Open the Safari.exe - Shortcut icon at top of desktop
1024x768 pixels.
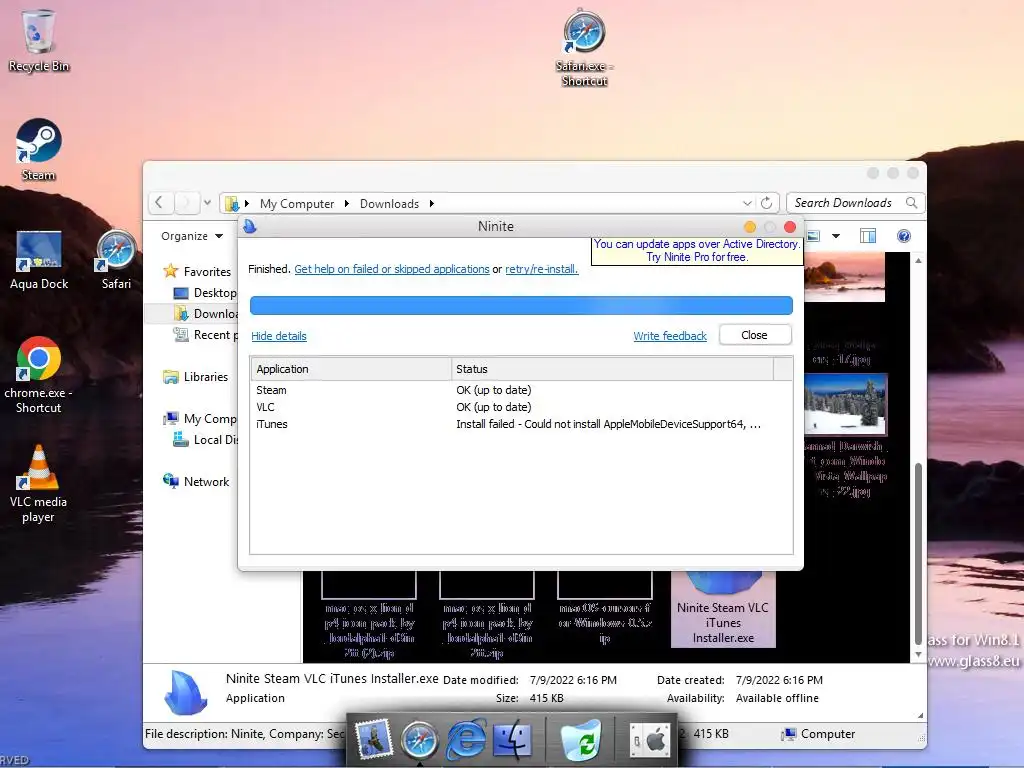pyautogui.click(x=584, y=48)
